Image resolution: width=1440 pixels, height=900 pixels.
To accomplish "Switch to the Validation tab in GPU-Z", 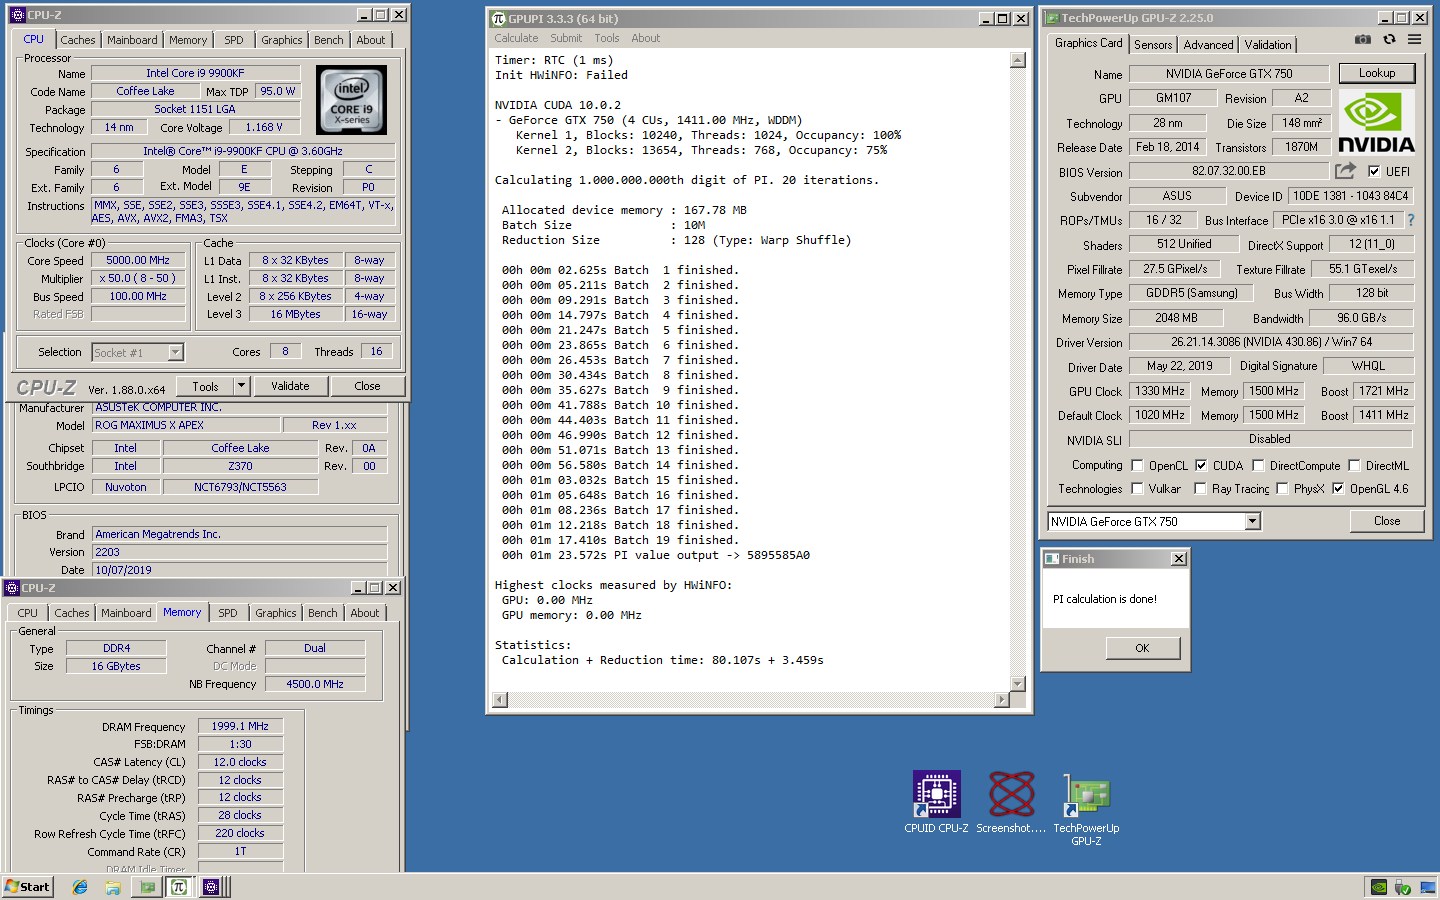I will pyautogui.click(x=1268, y=45).
